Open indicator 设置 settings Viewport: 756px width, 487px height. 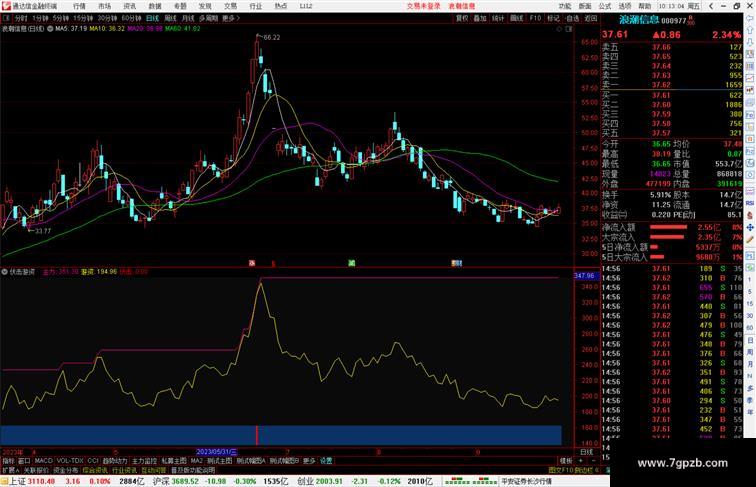point(326,461)
